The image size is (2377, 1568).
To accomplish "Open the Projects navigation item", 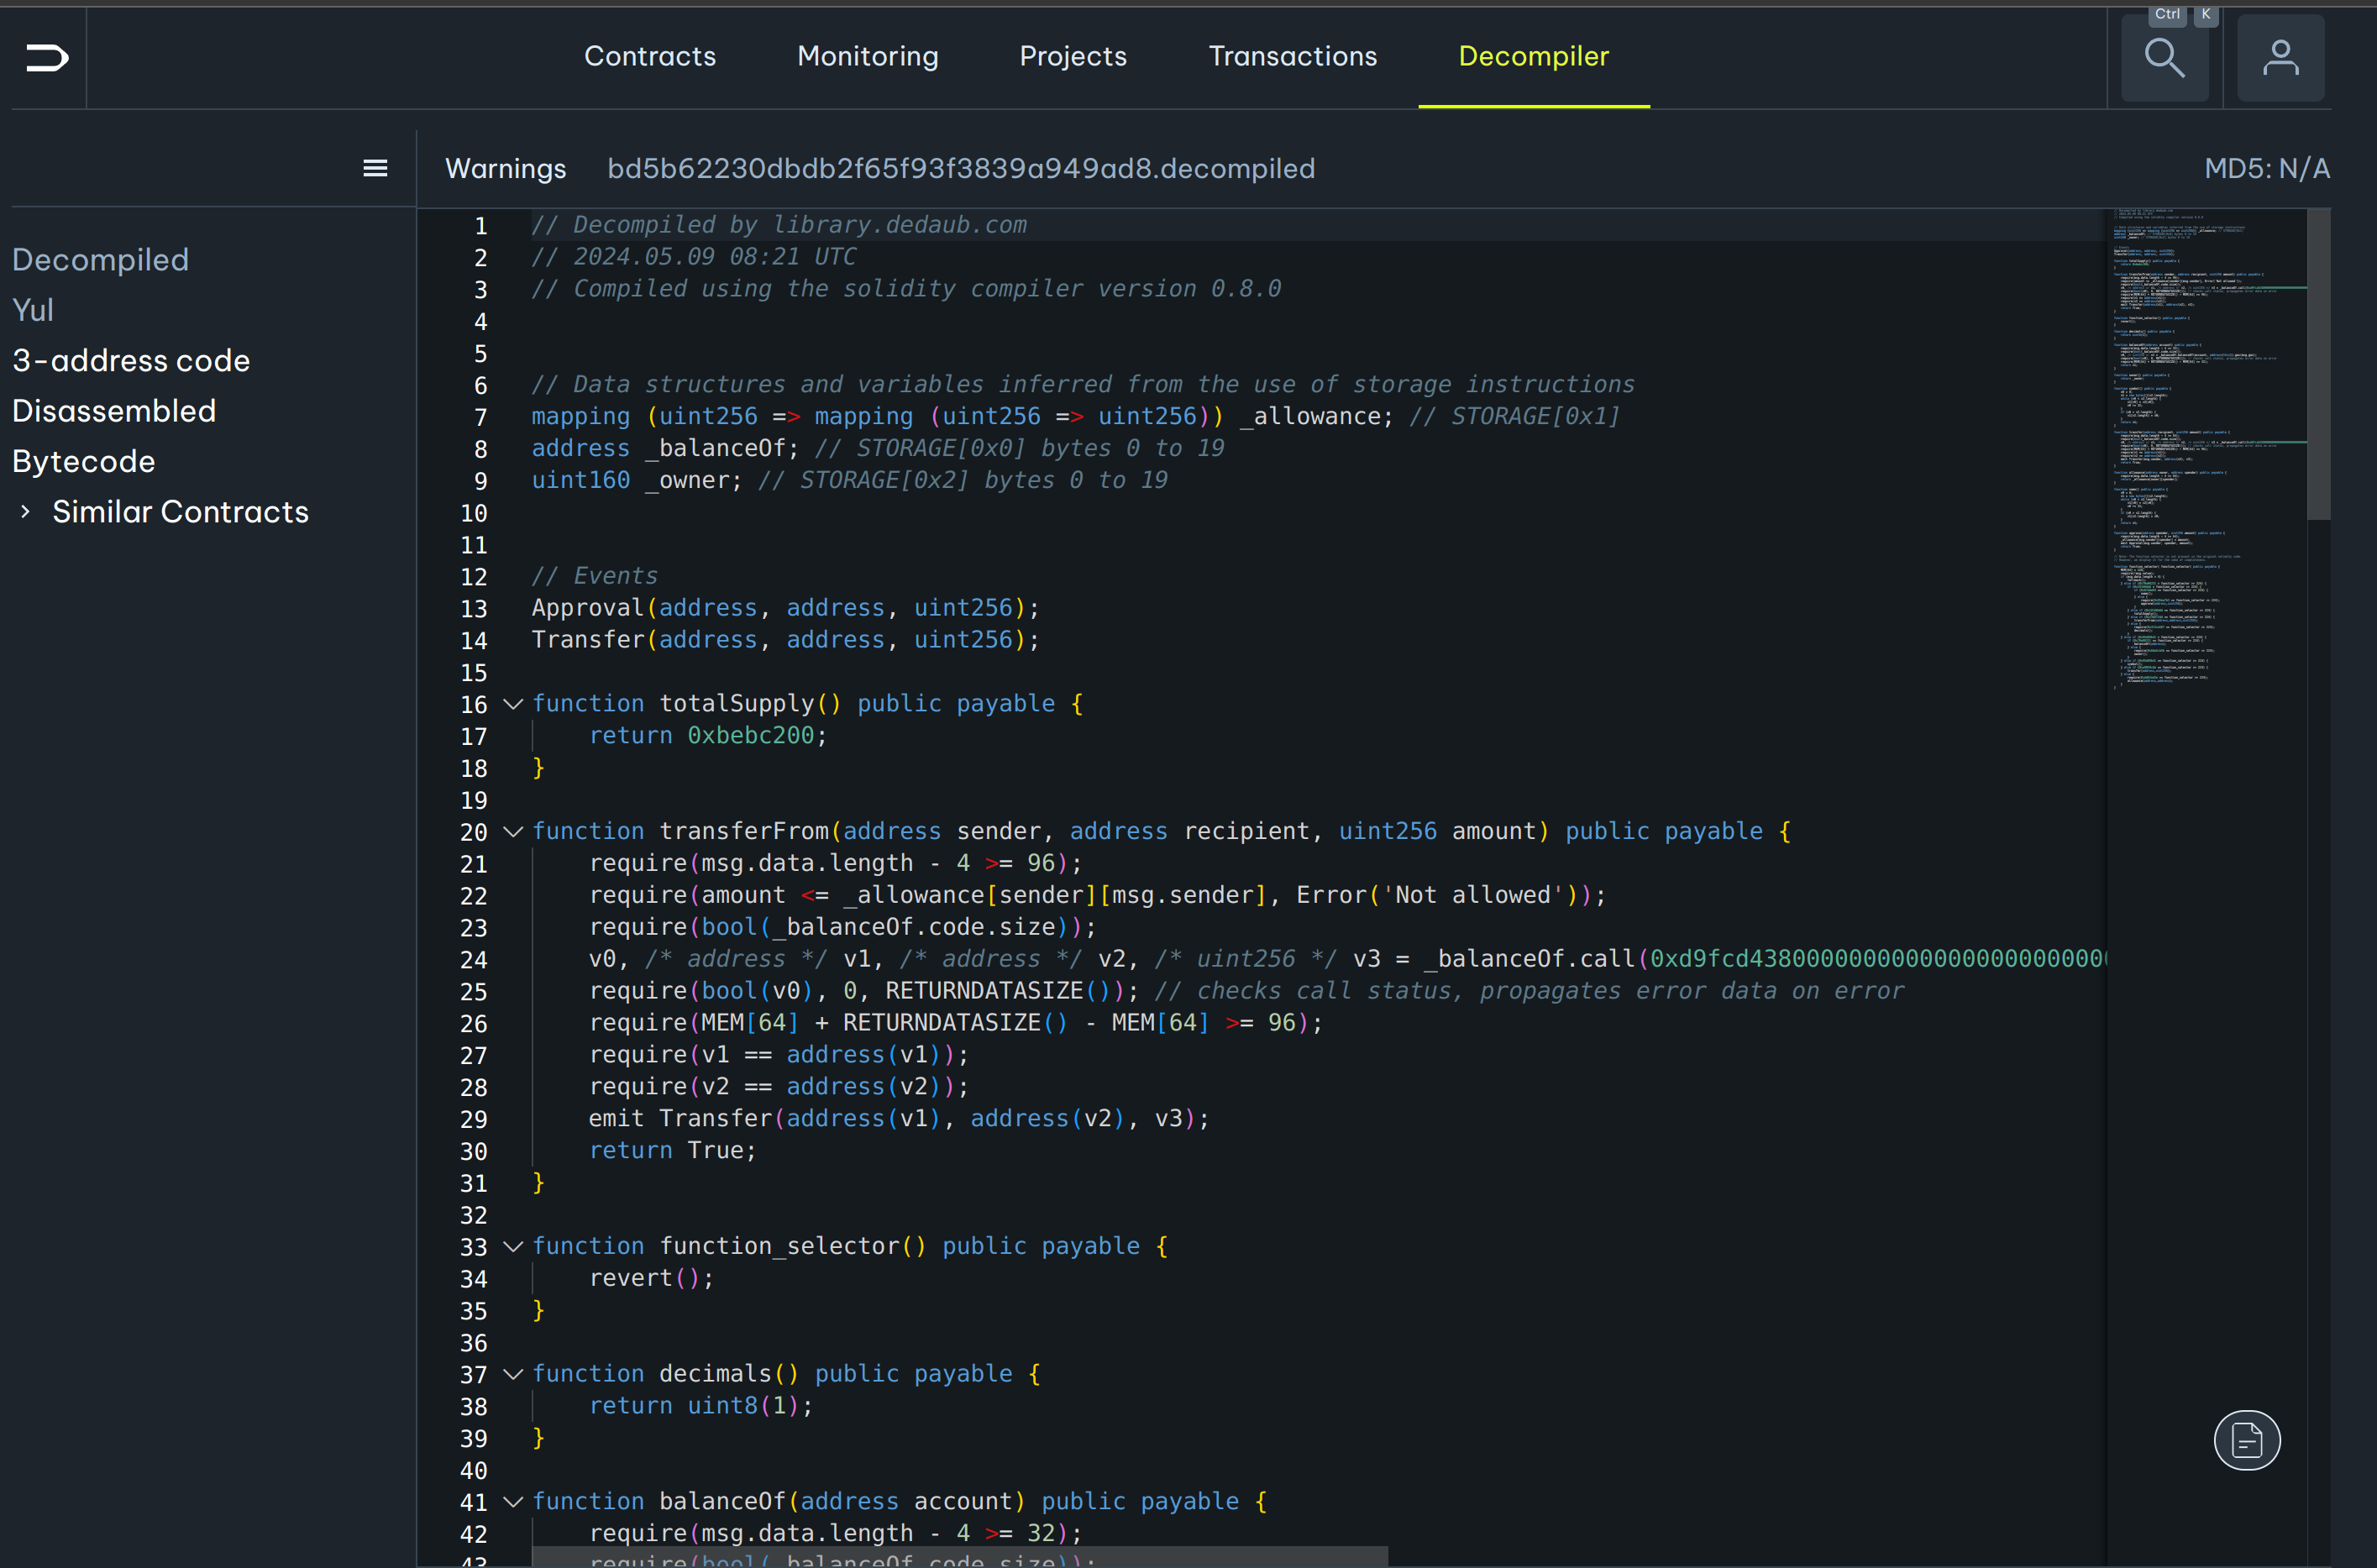I will click(x=1073, y=56).
